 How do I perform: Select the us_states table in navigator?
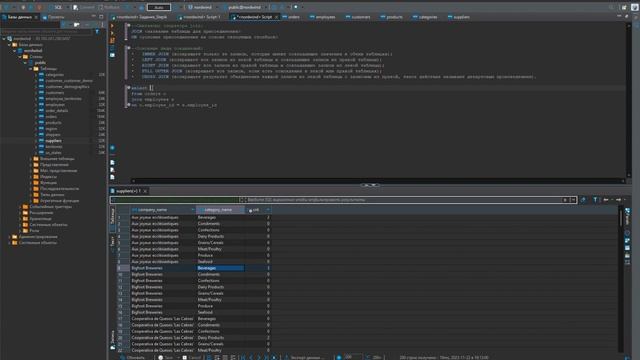click(53, 153)
